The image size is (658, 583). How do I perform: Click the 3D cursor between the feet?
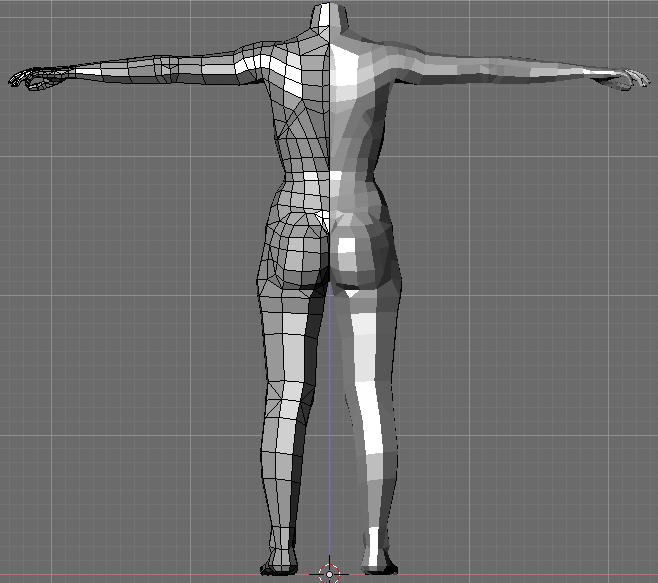pyautogui.click(x=329, y=573)
